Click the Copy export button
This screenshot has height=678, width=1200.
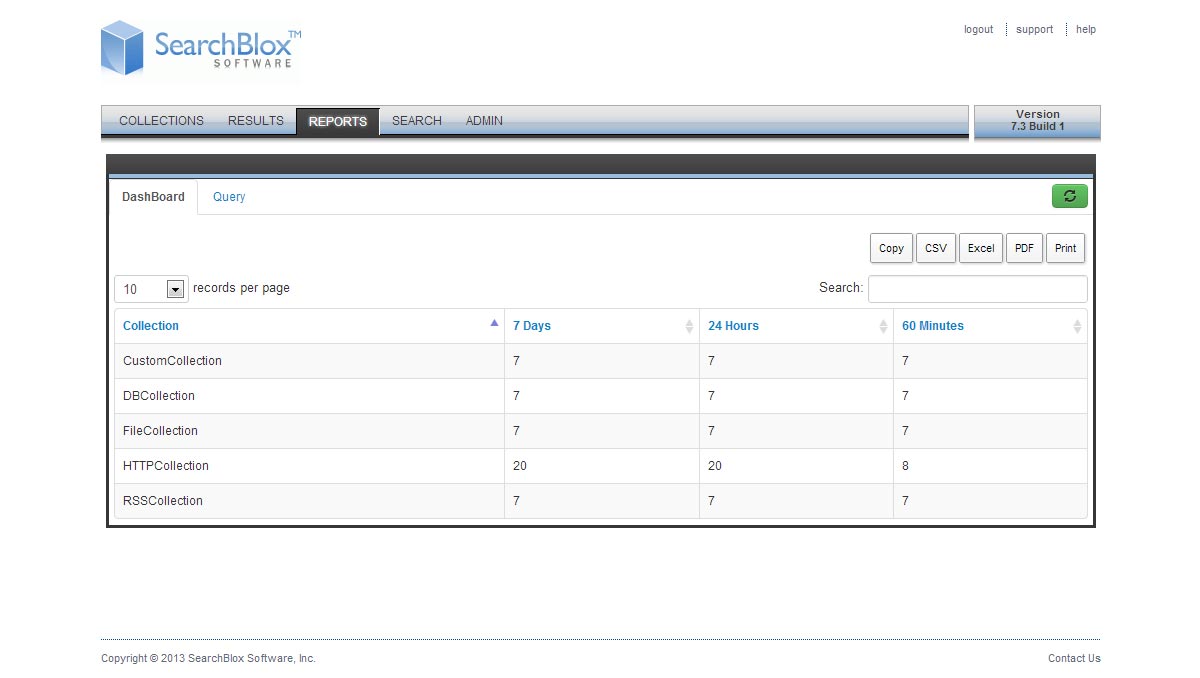pyautogui.click(x=891, y=248)
